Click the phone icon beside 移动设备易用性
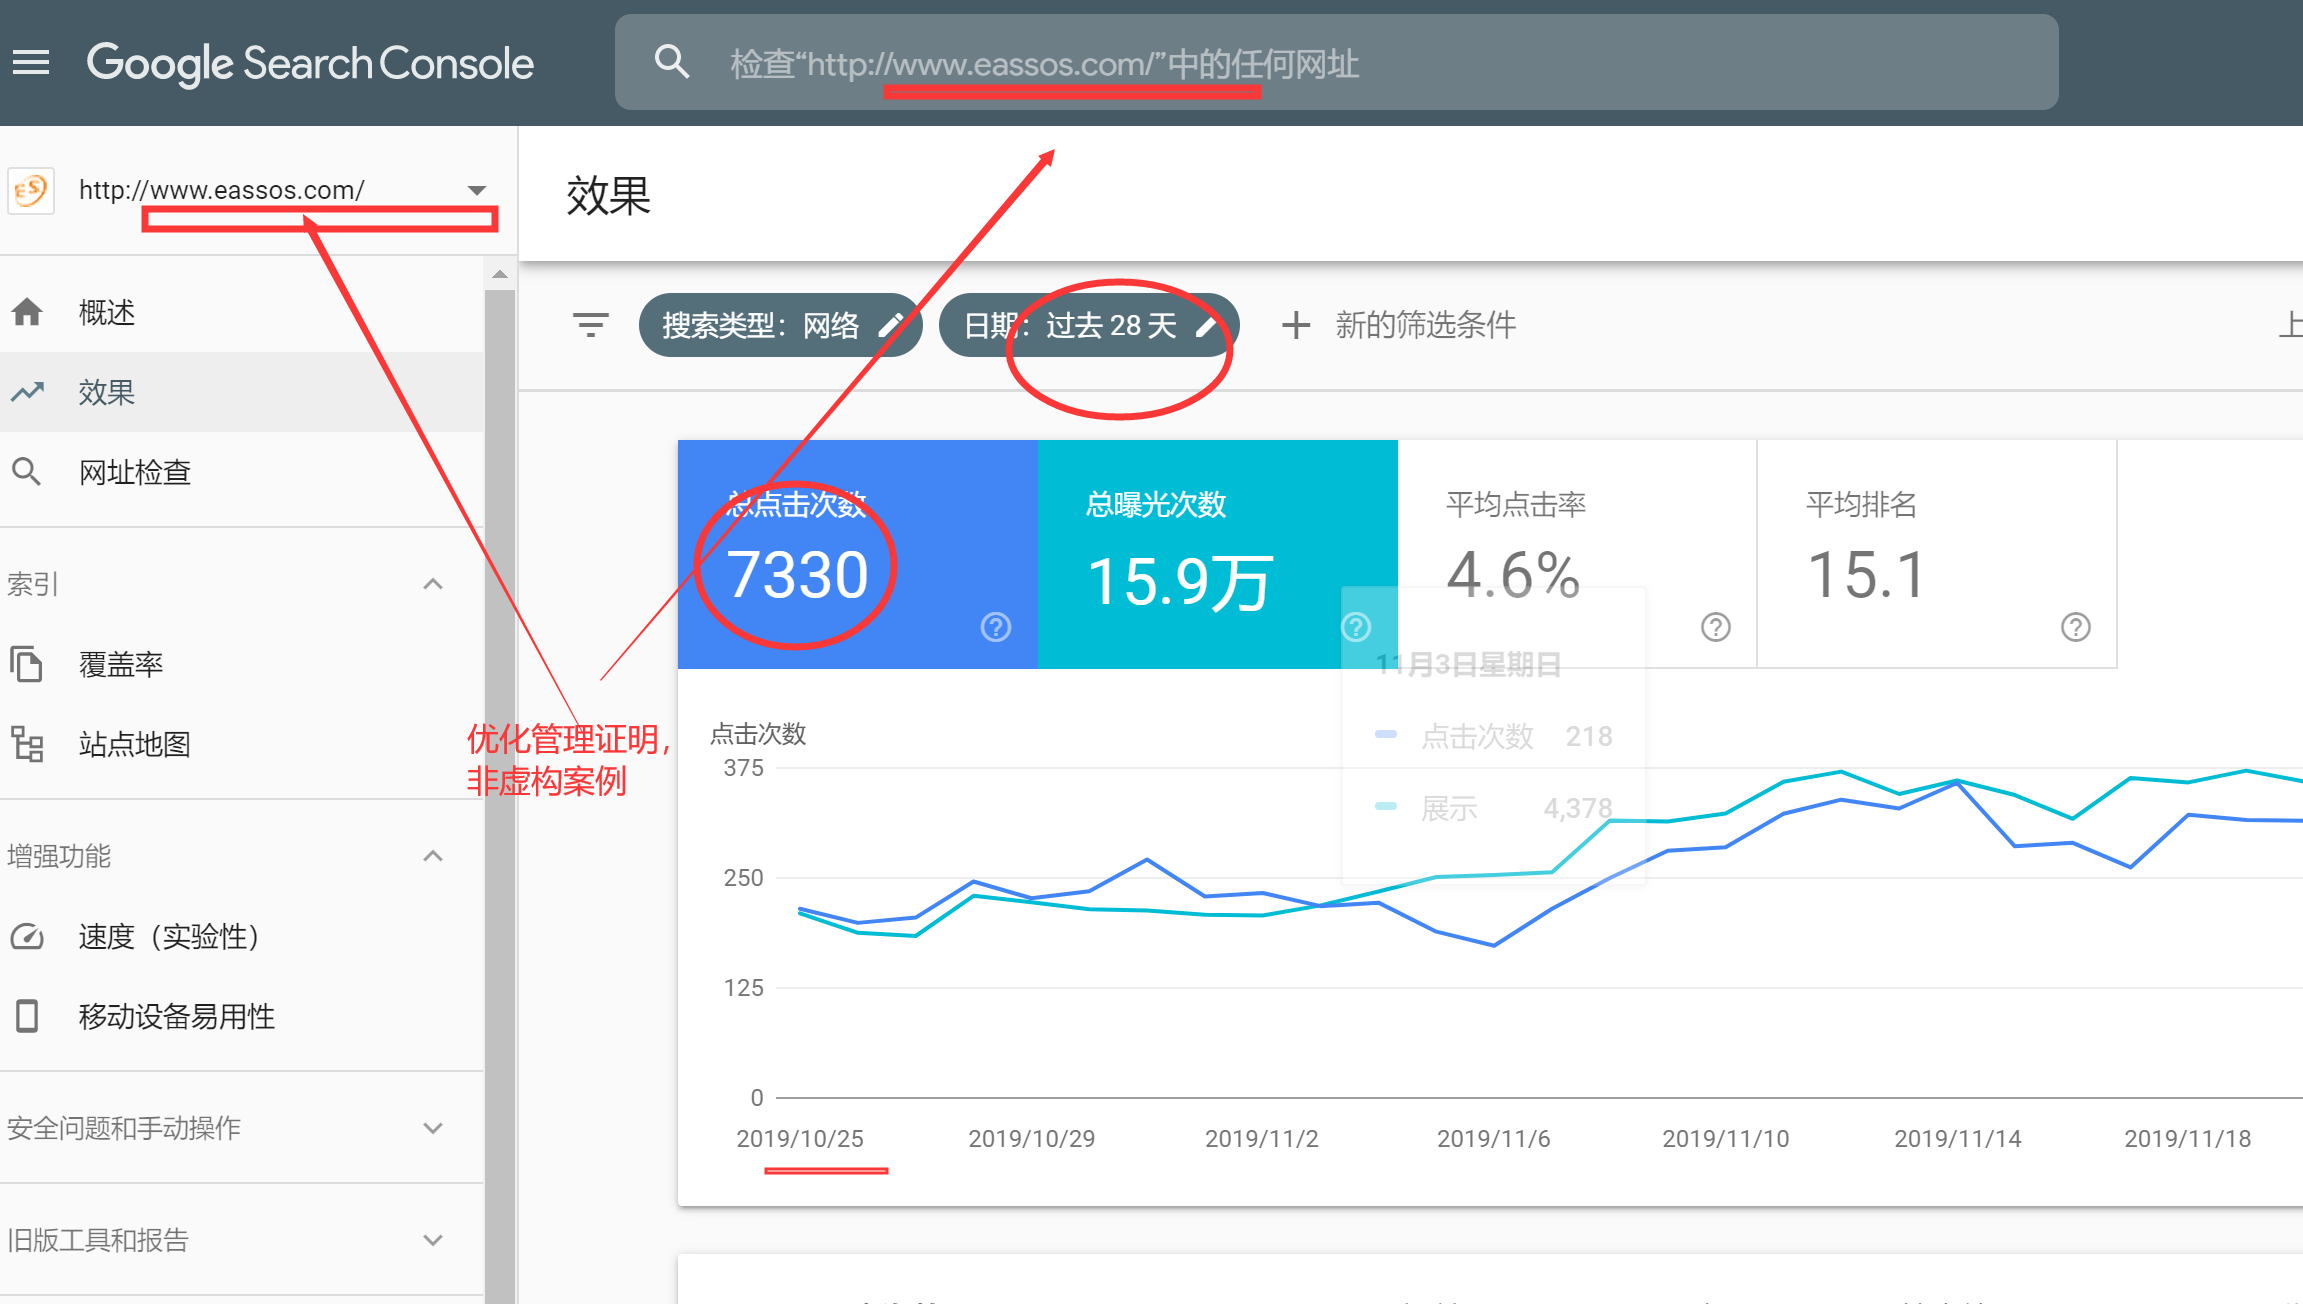 click(x=27, y=1016)
